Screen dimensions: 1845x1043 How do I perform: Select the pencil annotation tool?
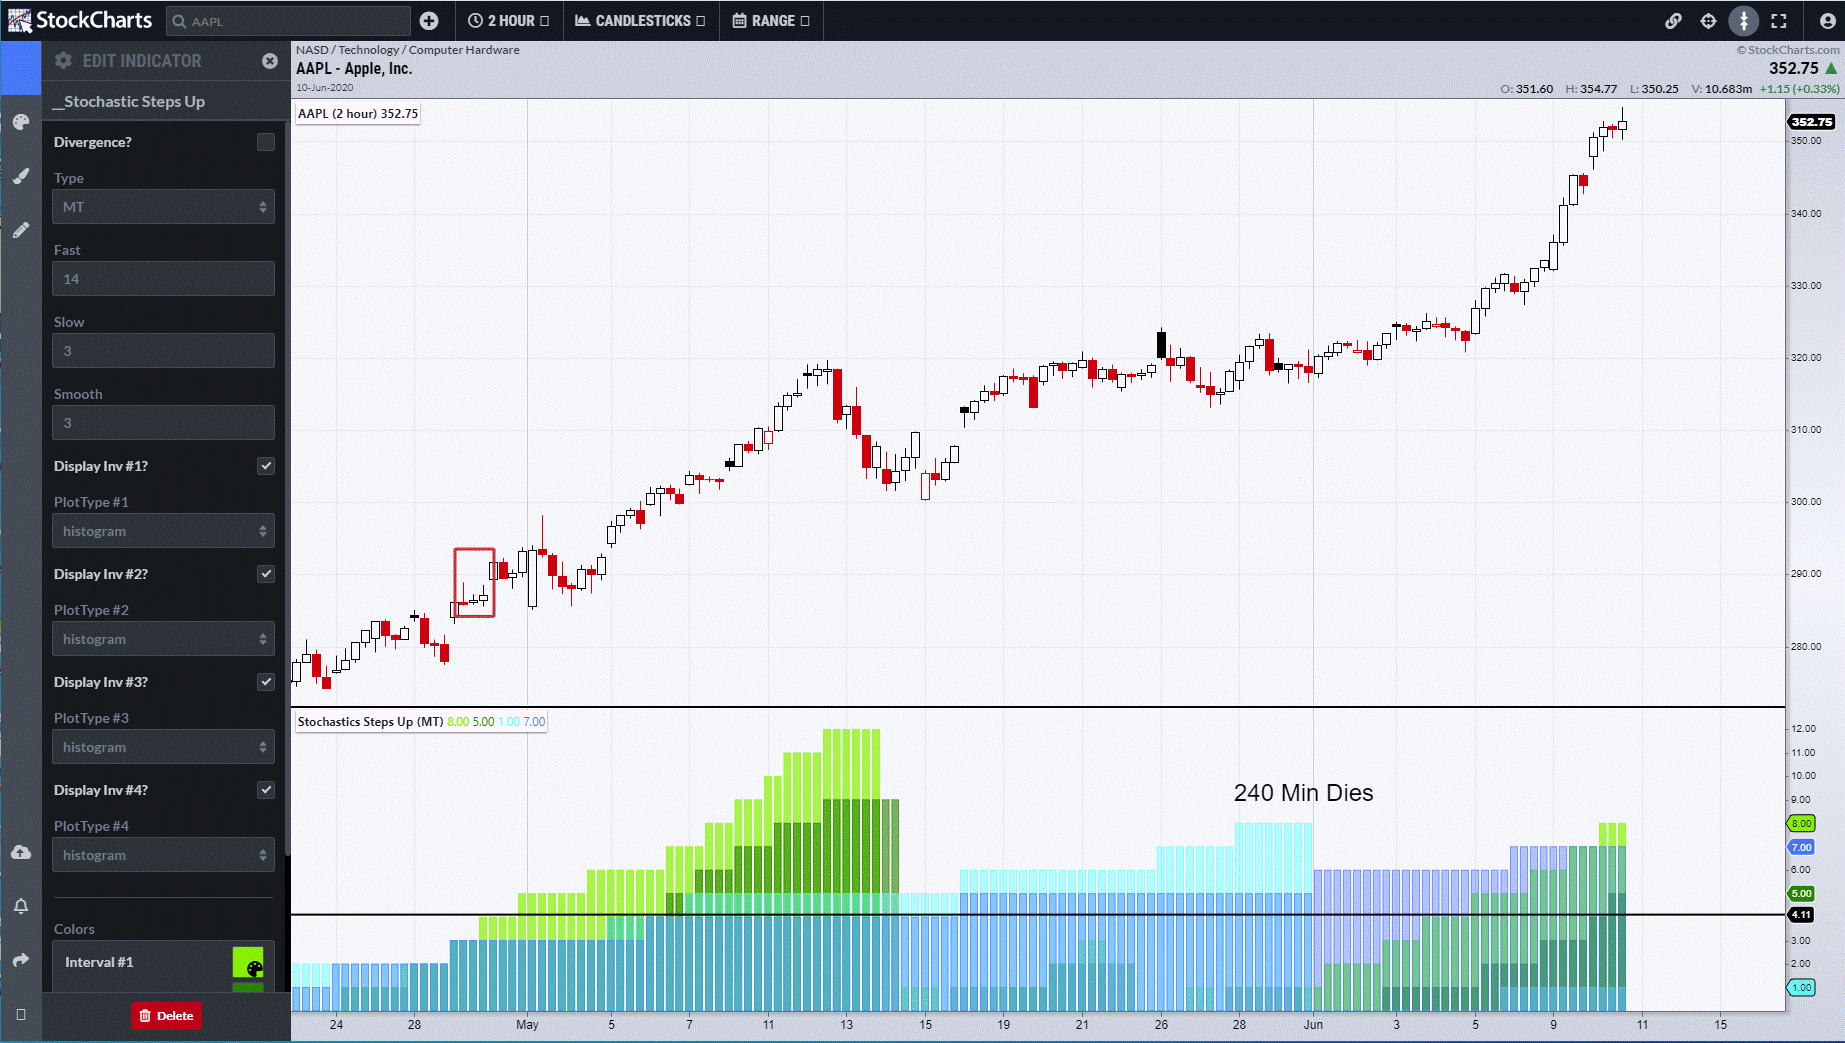[x=21, y=230]
